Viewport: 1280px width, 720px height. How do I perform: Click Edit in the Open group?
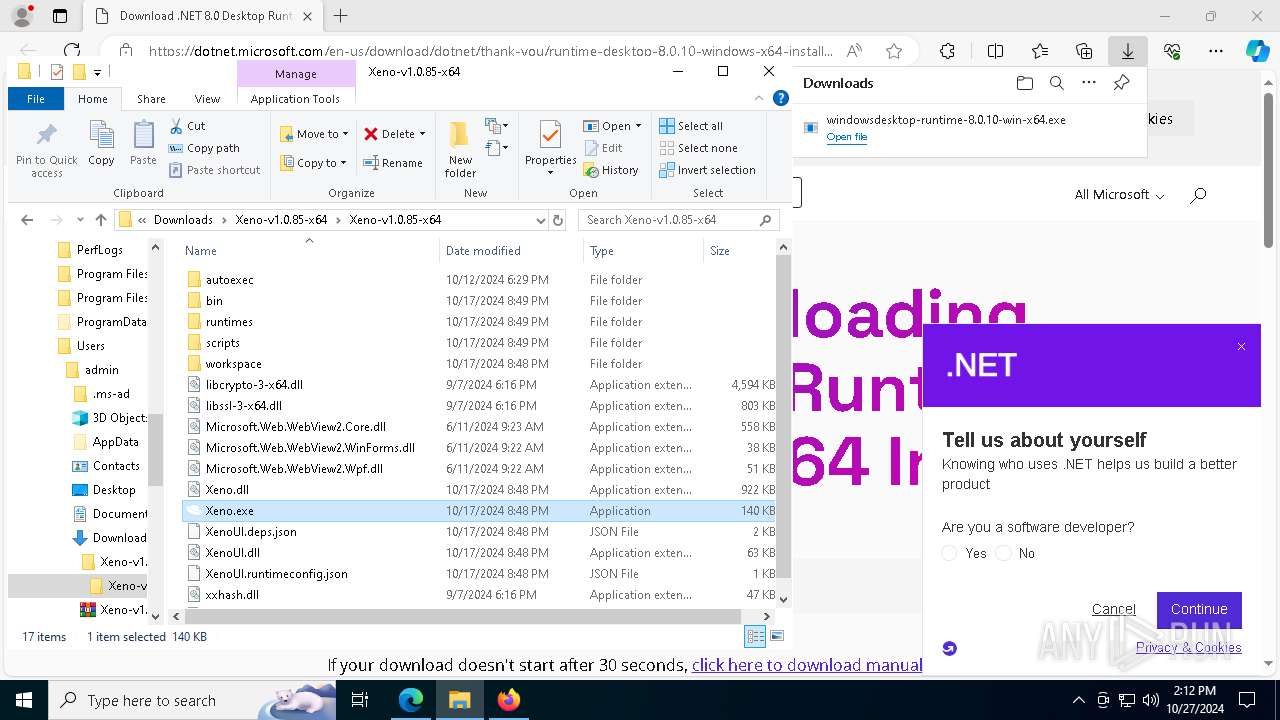(603, 148)
